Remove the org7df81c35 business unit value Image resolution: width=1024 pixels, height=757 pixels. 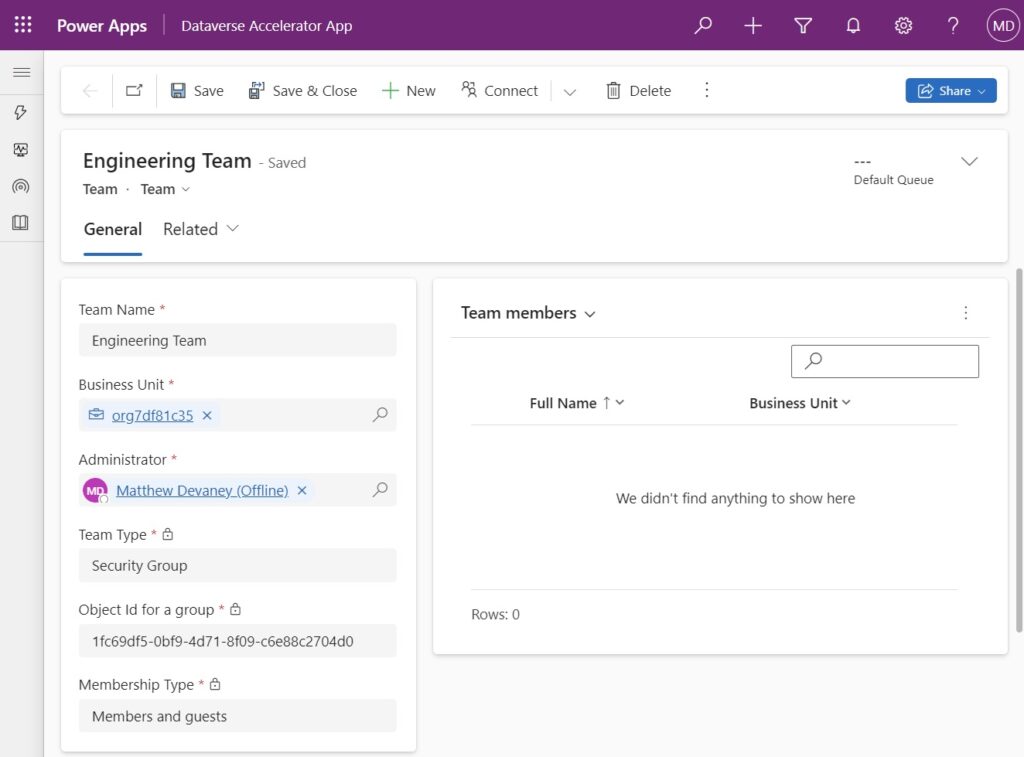pyautogui.click(x=207, y=415)
